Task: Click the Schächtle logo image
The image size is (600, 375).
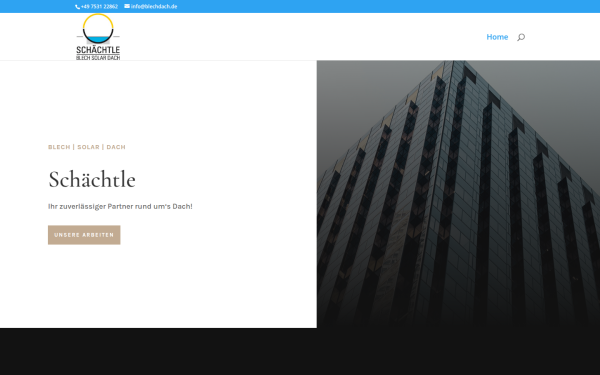Action: (98, 37)
